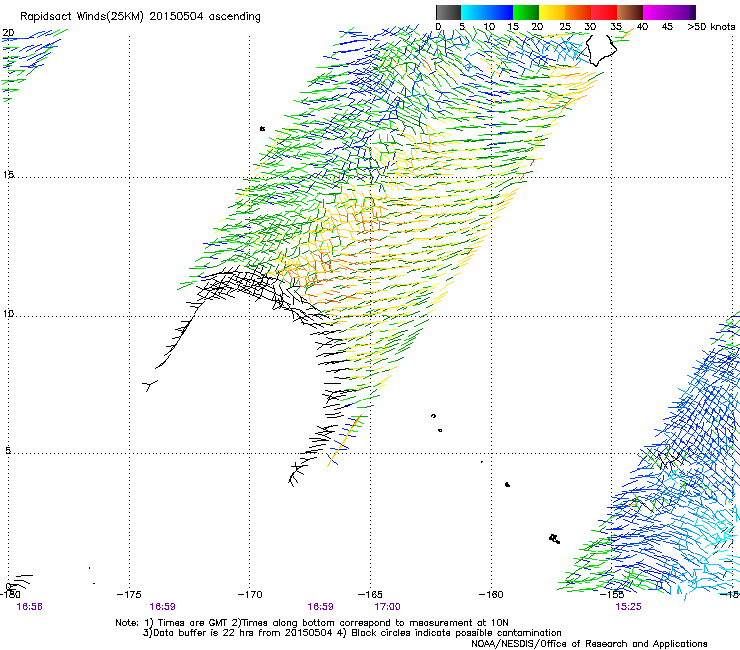Viewport: 740px width, 650px height.
Task: Click the longitude label '-155'
Action: click(612, 594)
